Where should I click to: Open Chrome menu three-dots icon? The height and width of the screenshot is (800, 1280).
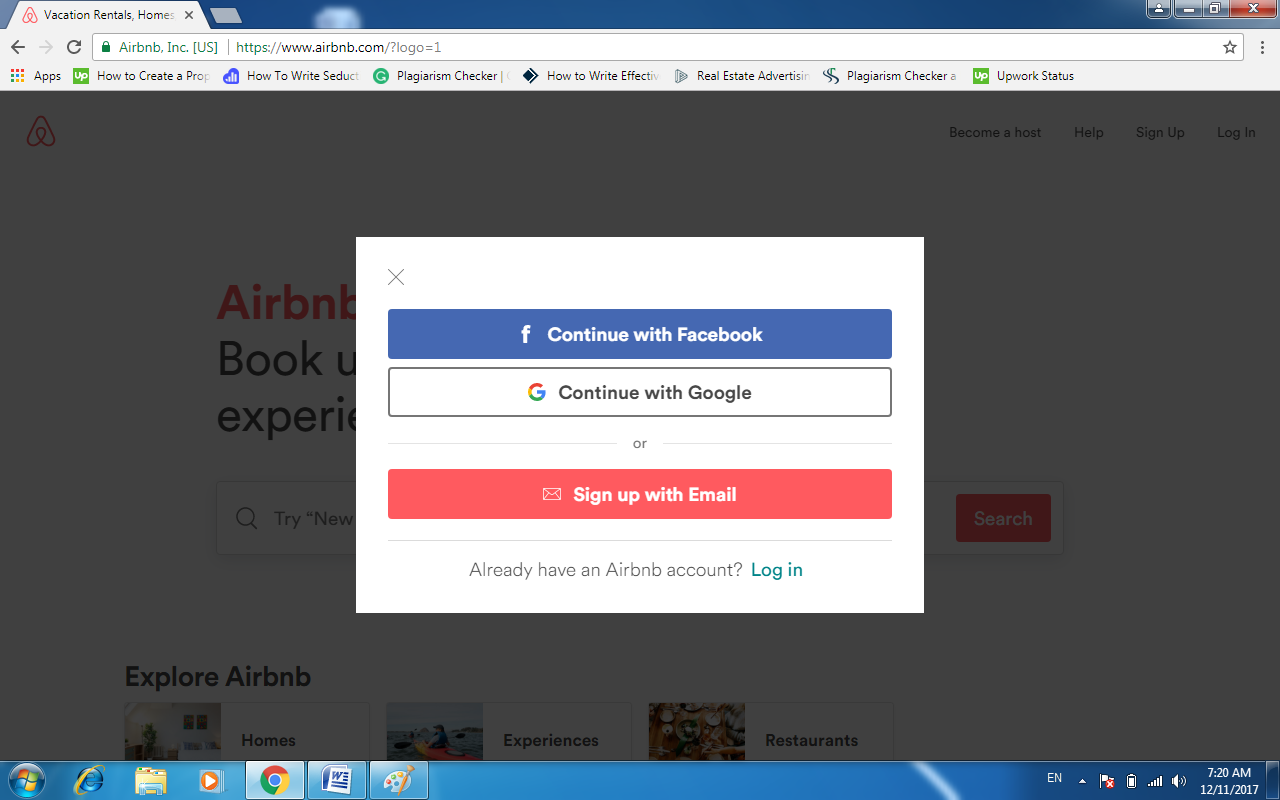(x=1263, y=47)
